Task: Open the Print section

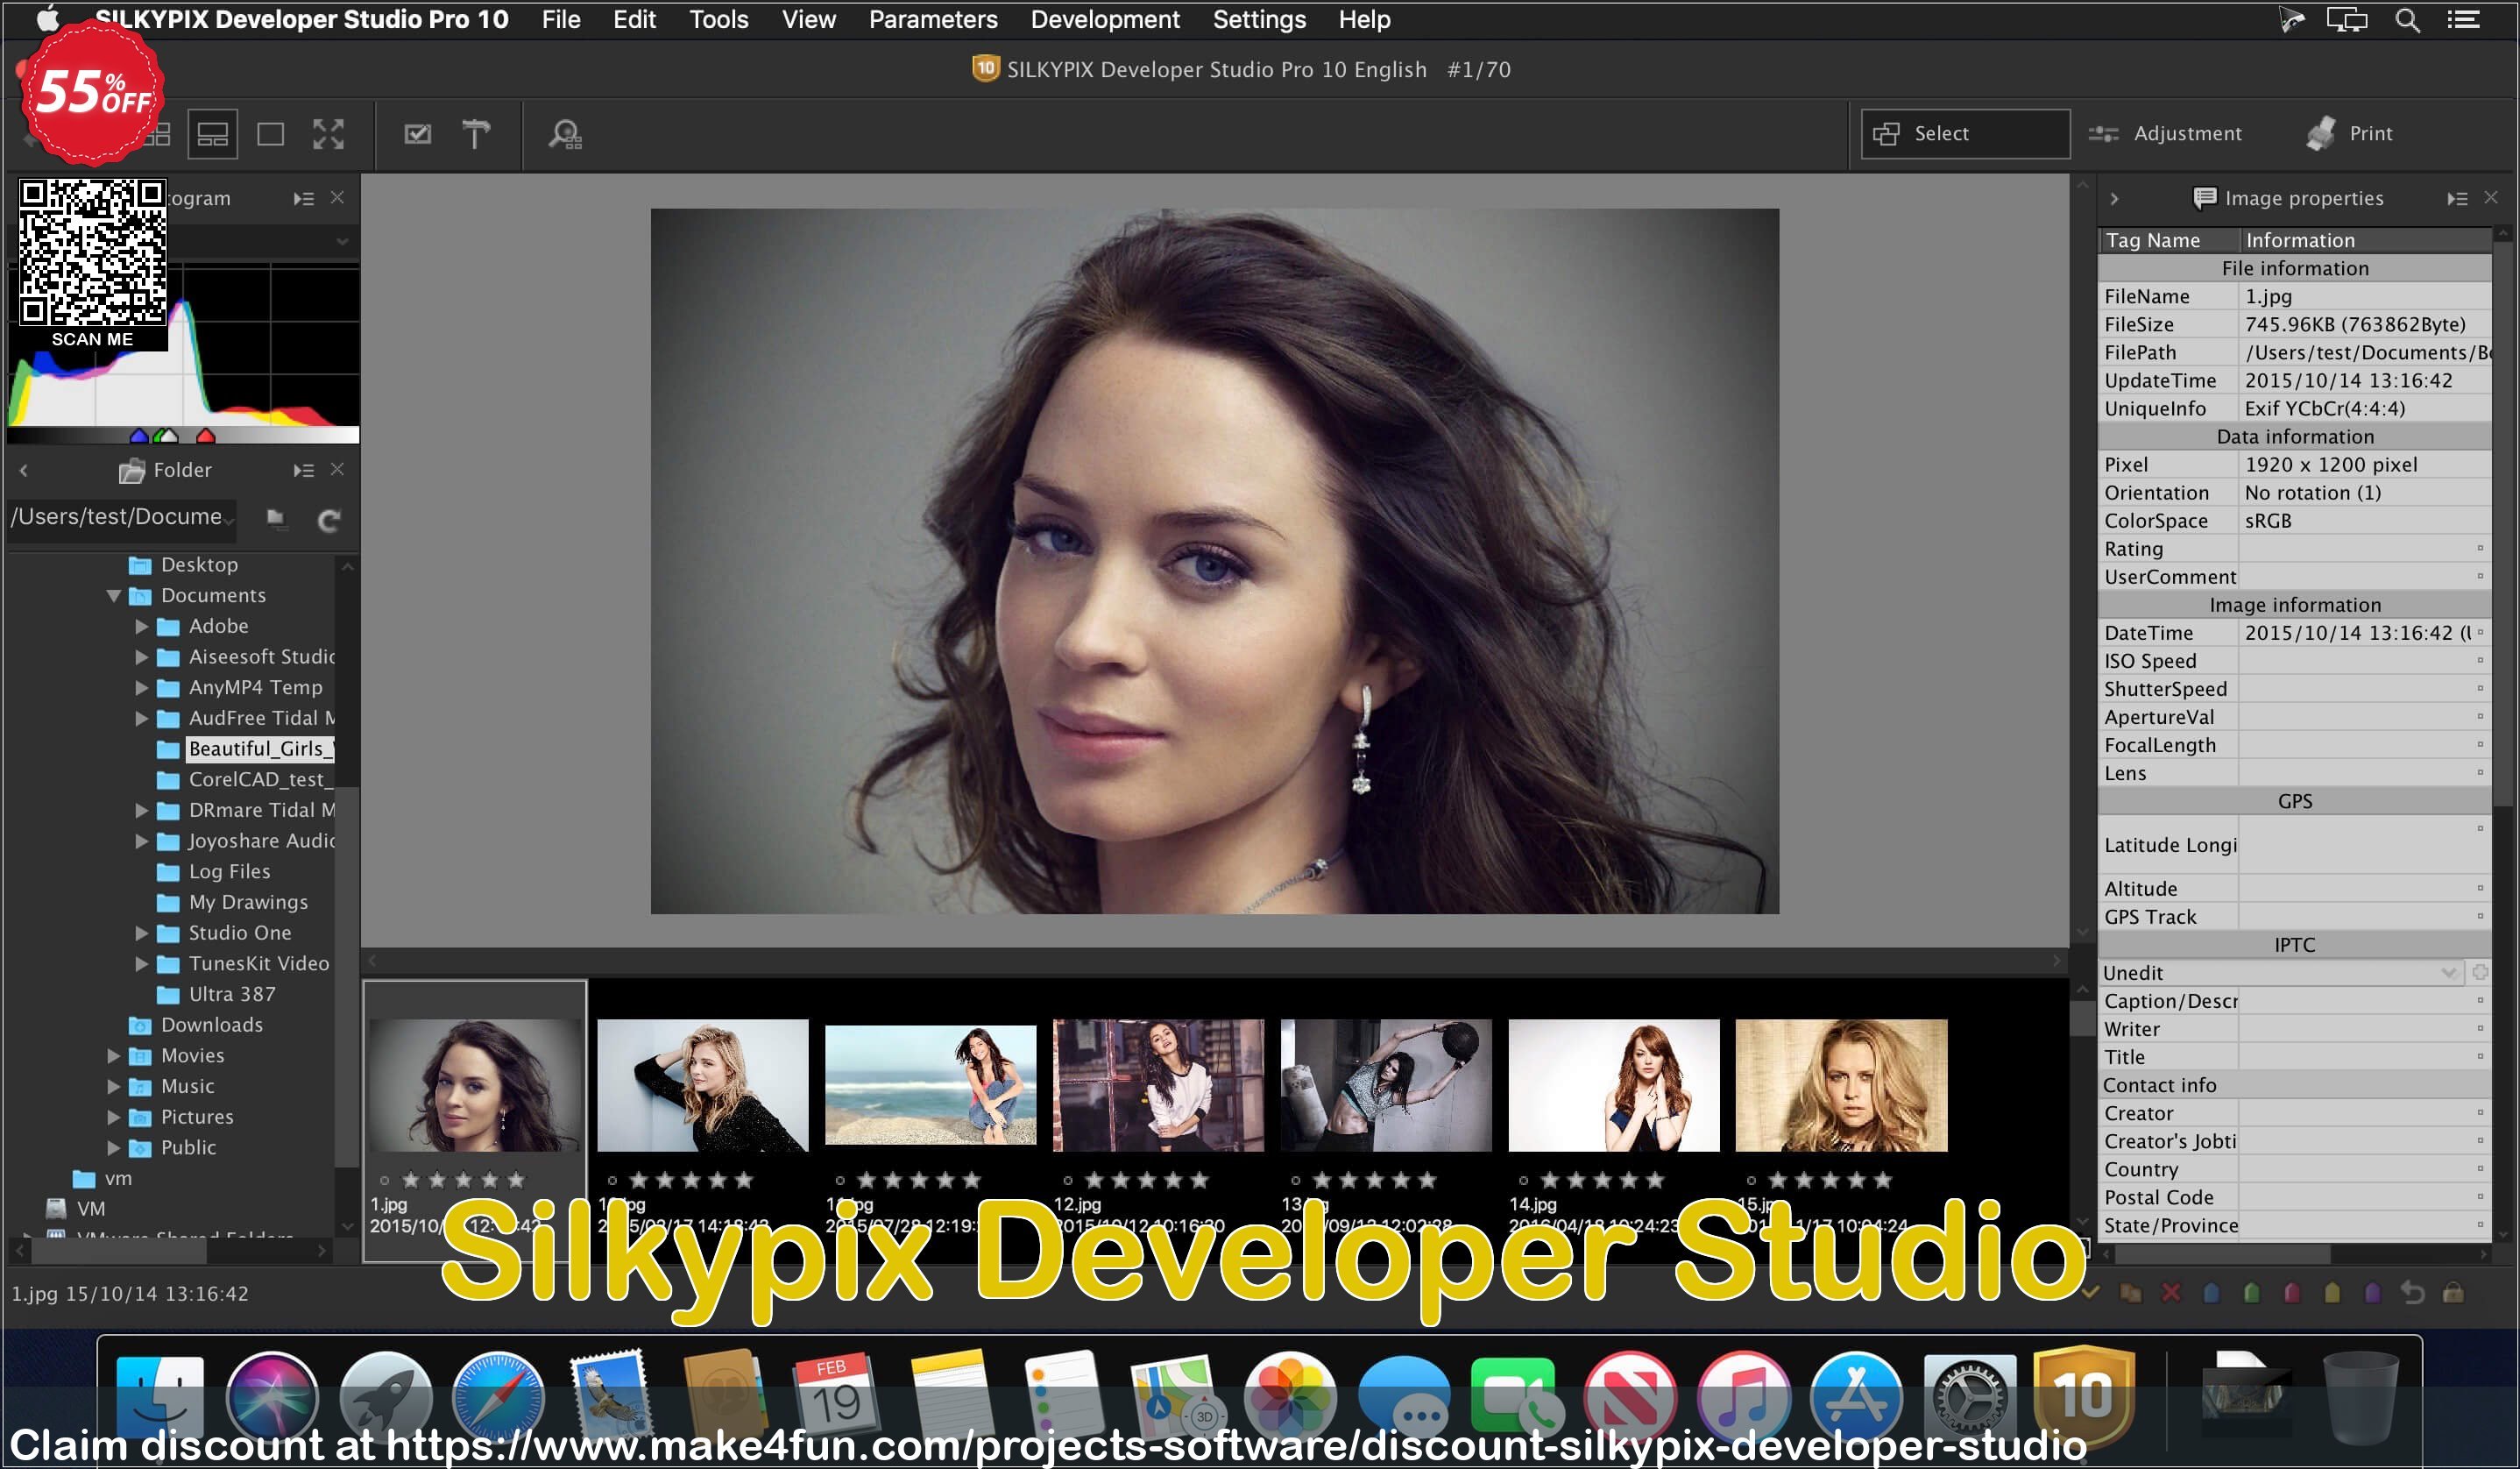Action: point(2349,134)
